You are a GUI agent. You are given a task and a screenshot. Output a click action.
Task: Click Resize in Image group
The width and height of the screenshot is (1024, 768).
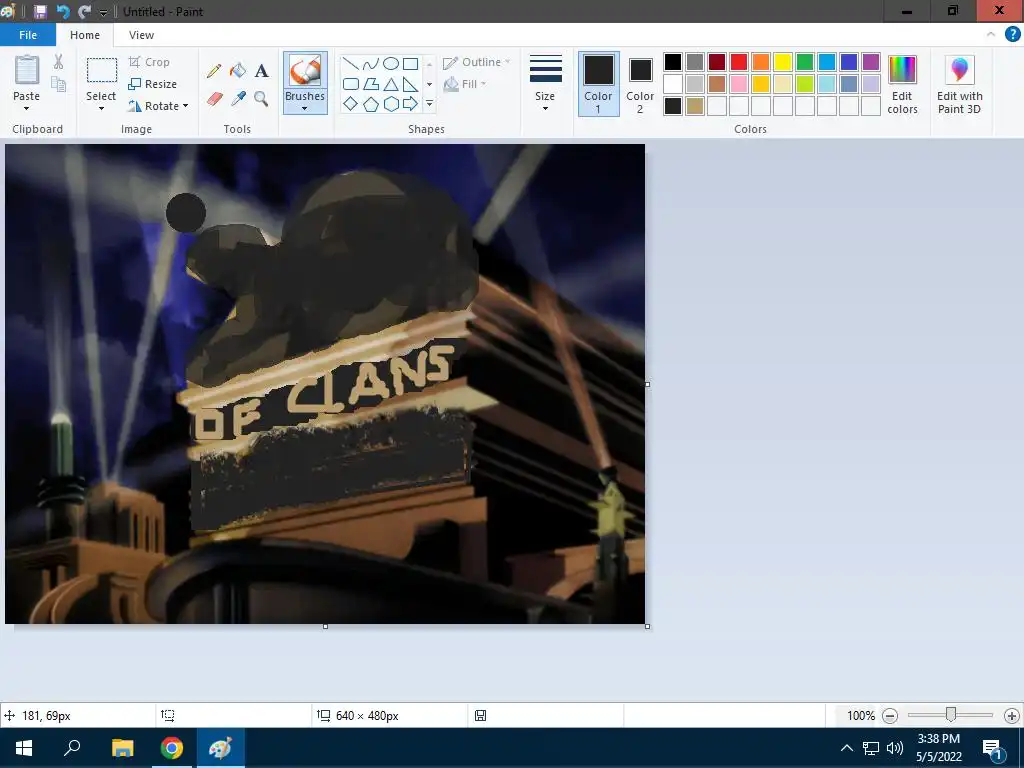coord(153,84)
